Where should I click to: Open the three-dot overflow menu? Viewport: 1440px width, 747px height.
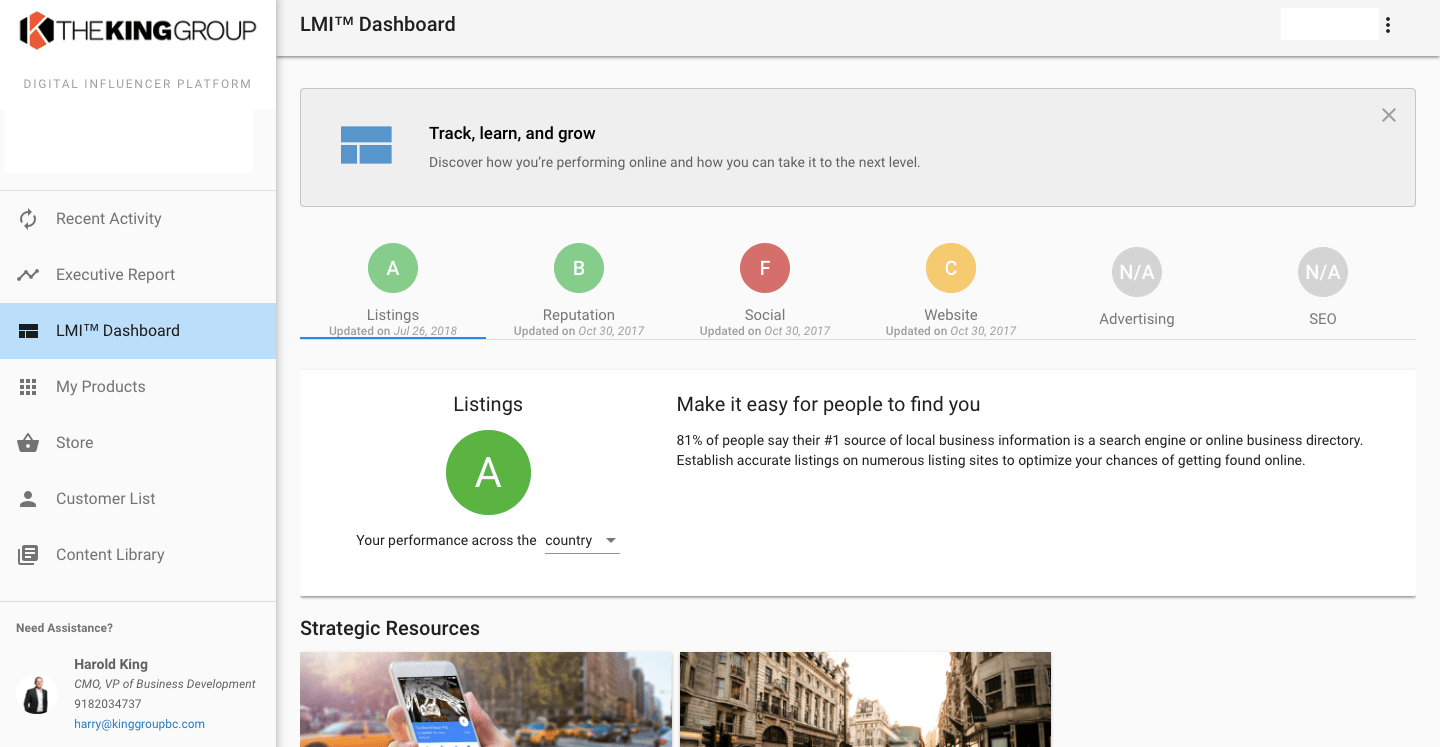click(1388, 25)
